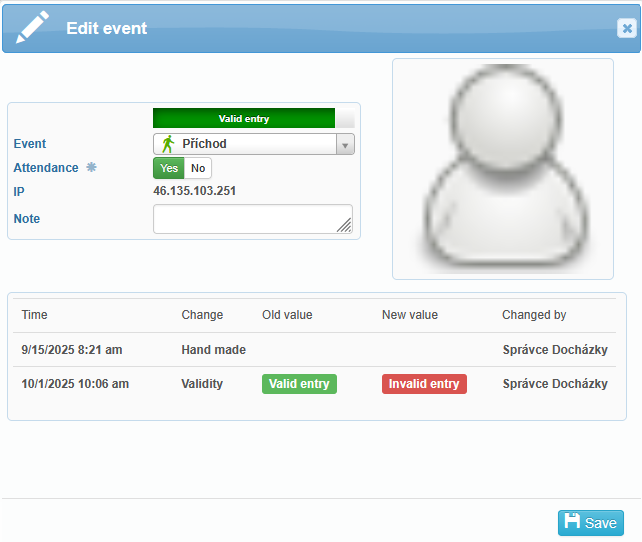
Task: Close the Edit event dialog
Action: [626, 28]
